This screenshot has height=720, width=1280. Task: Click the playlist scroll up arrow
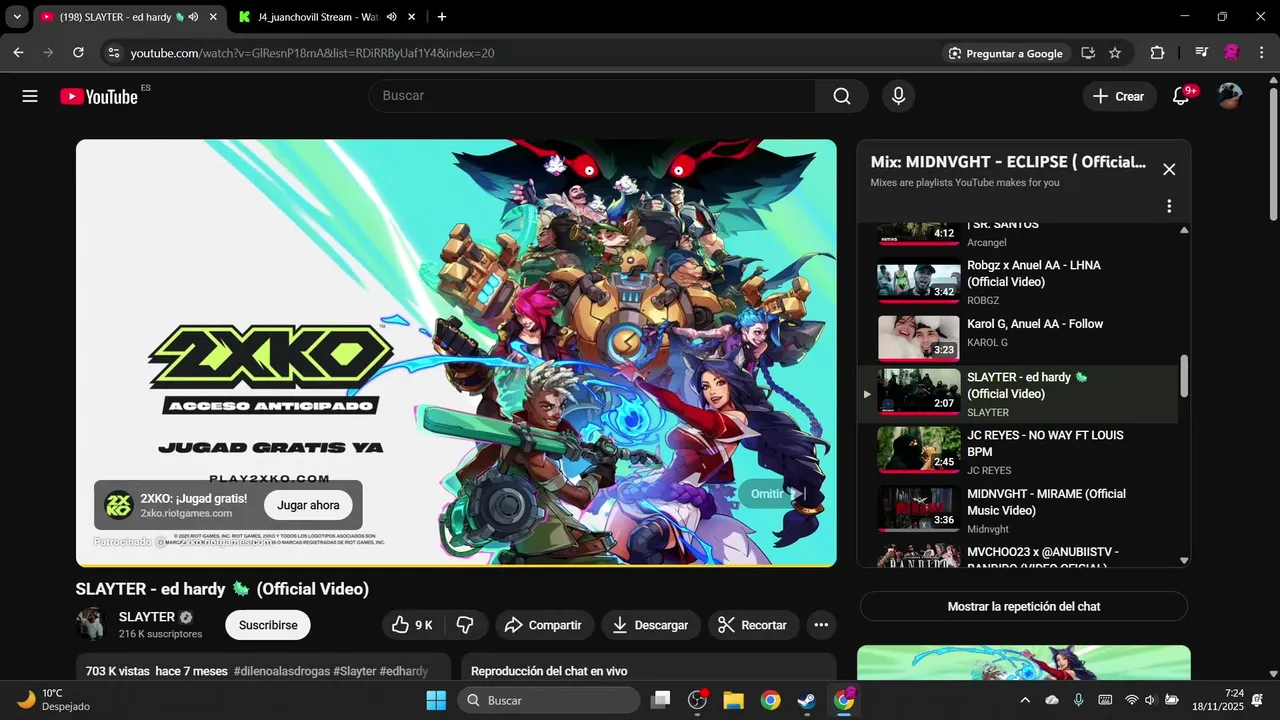(x=1184, y=230)
